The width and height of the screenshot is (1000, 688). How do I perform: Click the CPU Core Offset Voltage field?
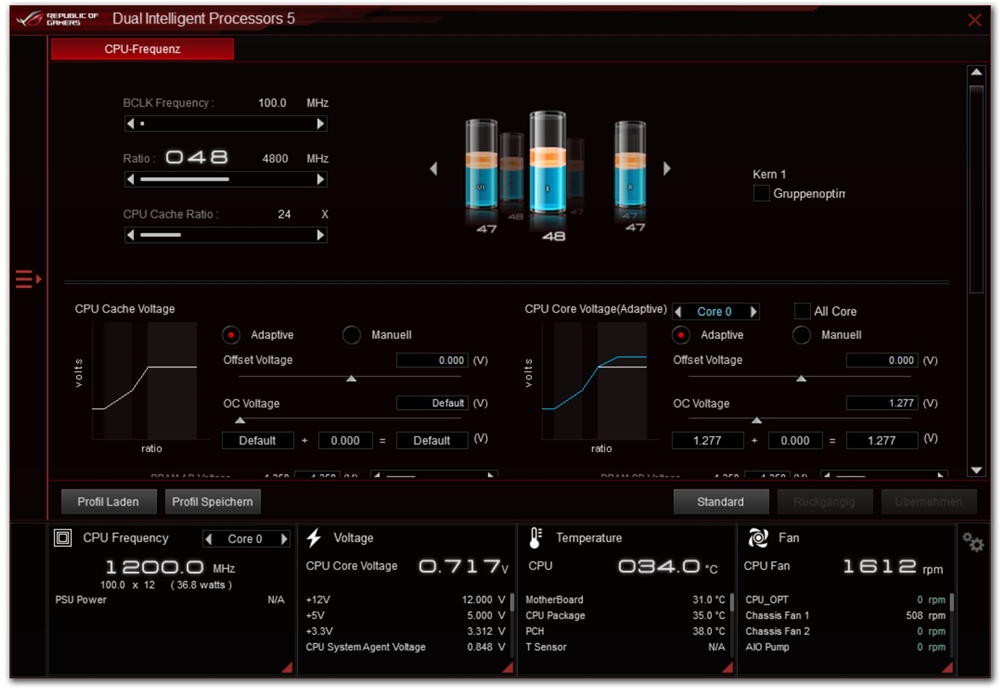pyautogui.click(x=881, y=360)
